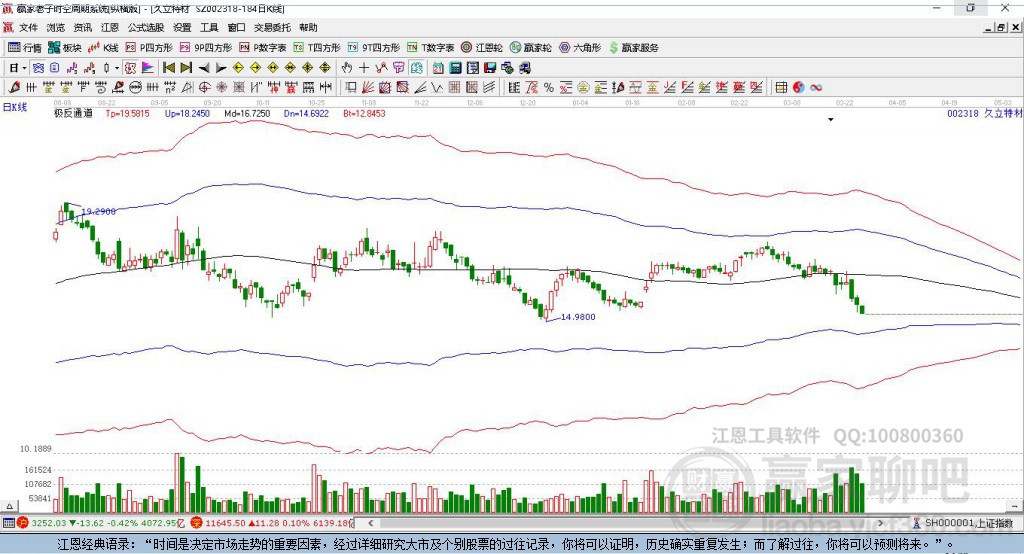This screenshot has height=554, width=1024.
Task: Open the 公式选股 menu
Action: (146, 27)
